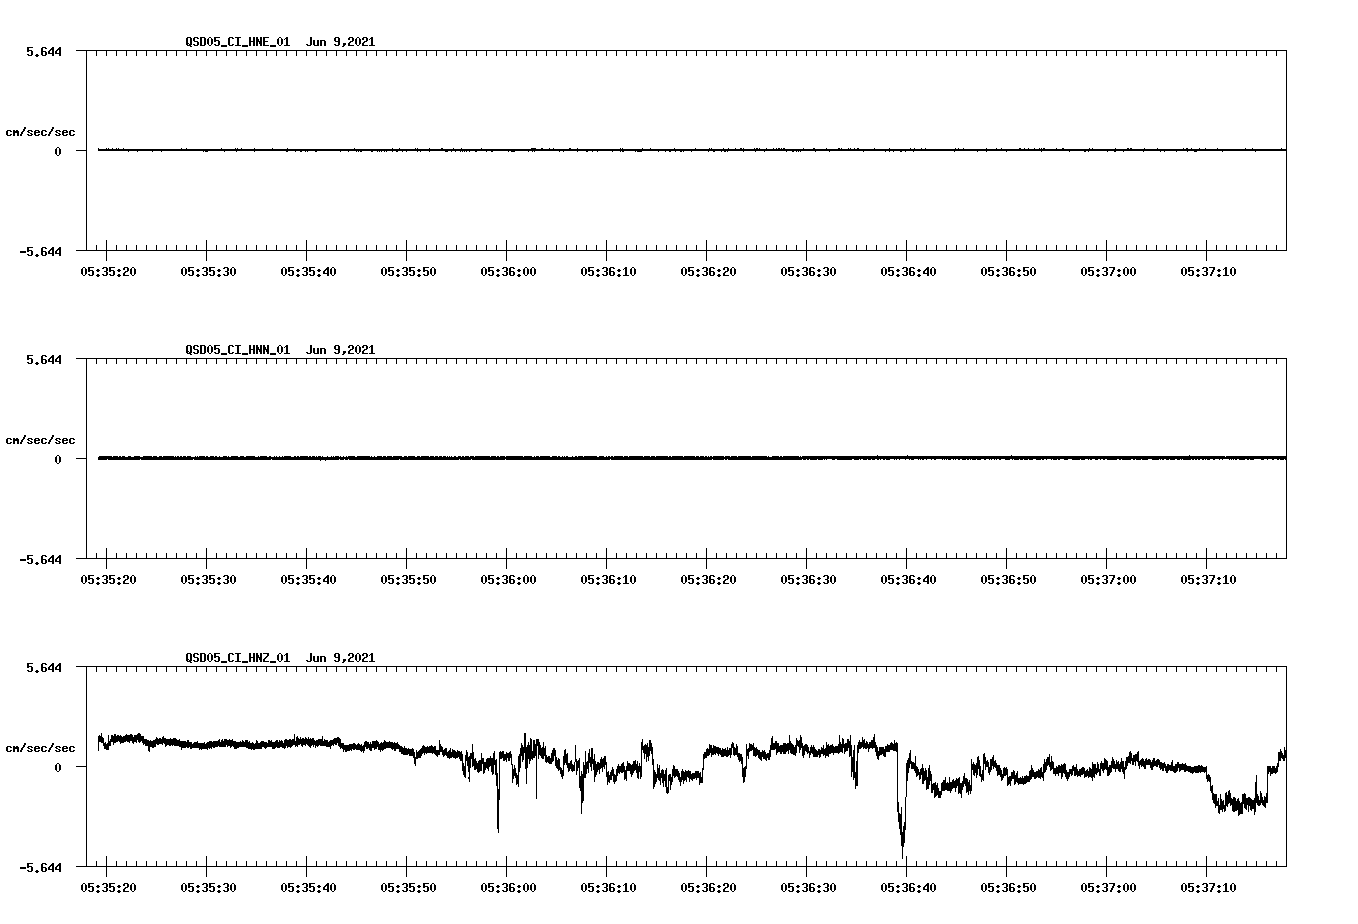The height and width of the screenshot is (924, 1358).
Task: Click the 05:37:00 time label under HNE plot
Action: coord(1108,272)
